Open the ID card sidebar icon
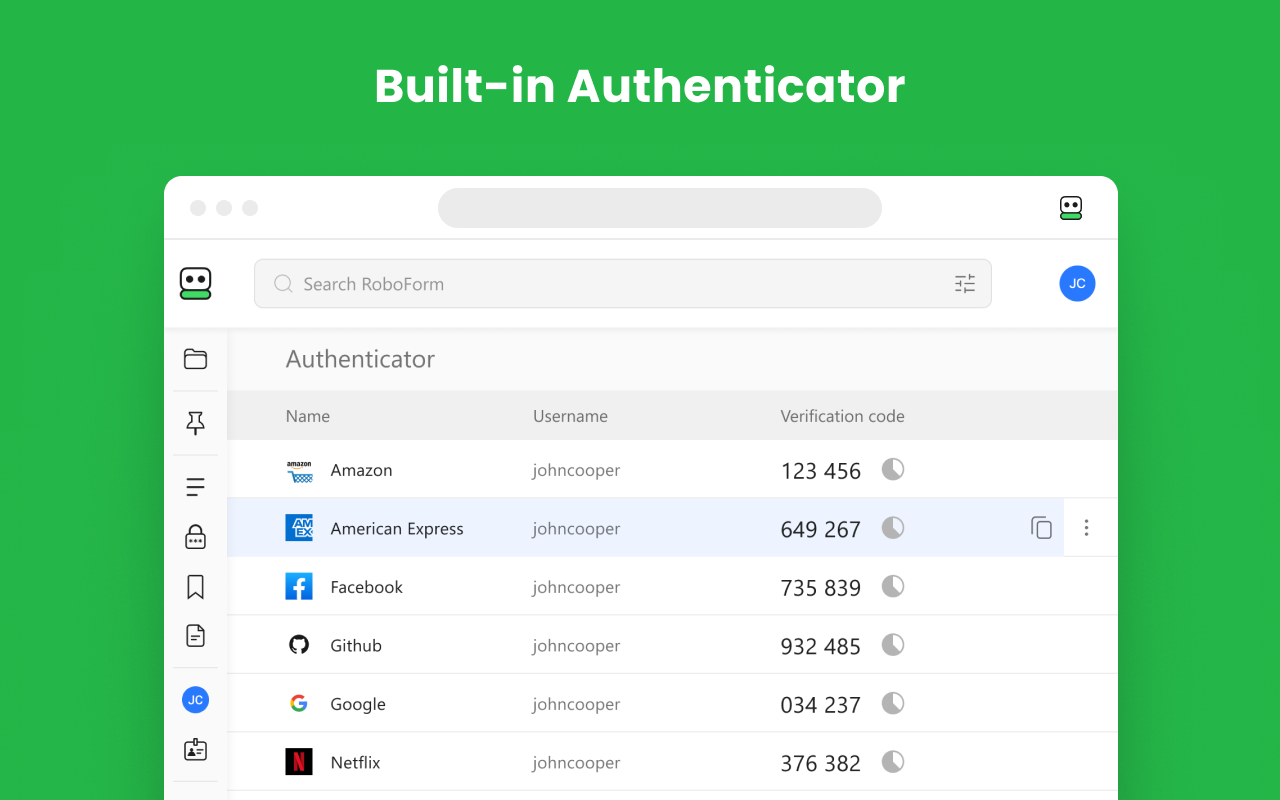This screenshot has height=800, width=1280. (195, 749)
